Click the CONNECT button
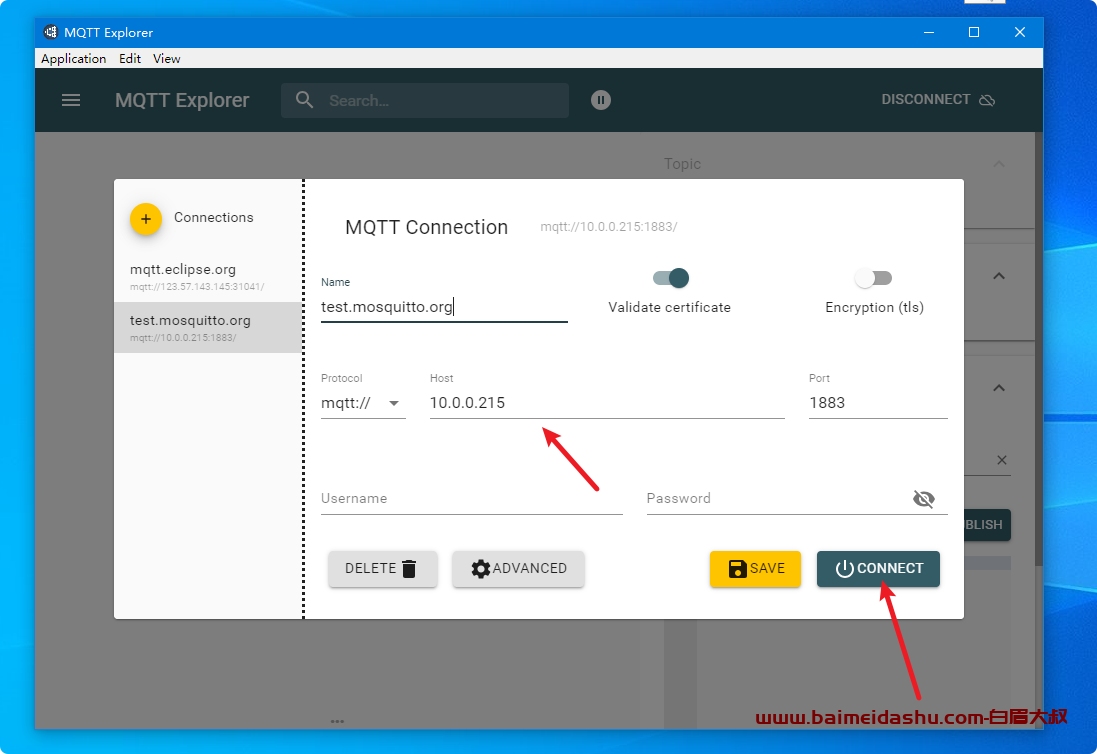Screen dimensions: 1097x754 click(x=878, y=569)
